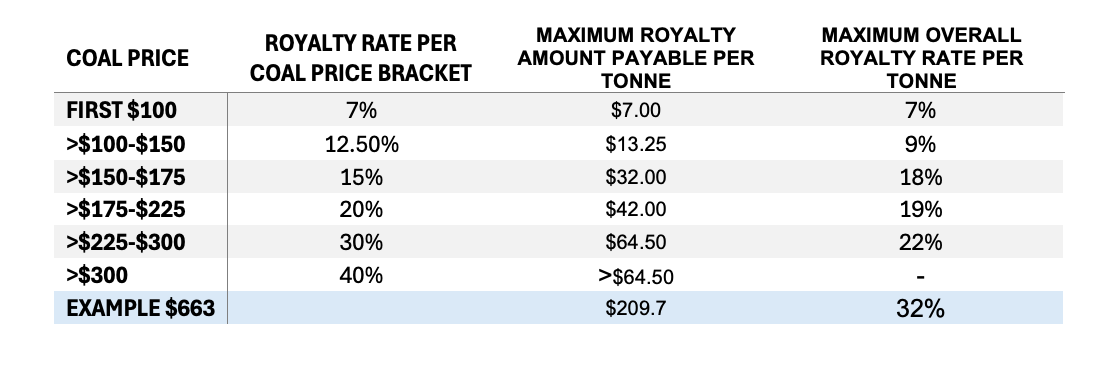1099x365 pixels.
Task: Click the ROYALTY RATE PER COAL PRICE BRACKET header
Action: pos(361,57)
